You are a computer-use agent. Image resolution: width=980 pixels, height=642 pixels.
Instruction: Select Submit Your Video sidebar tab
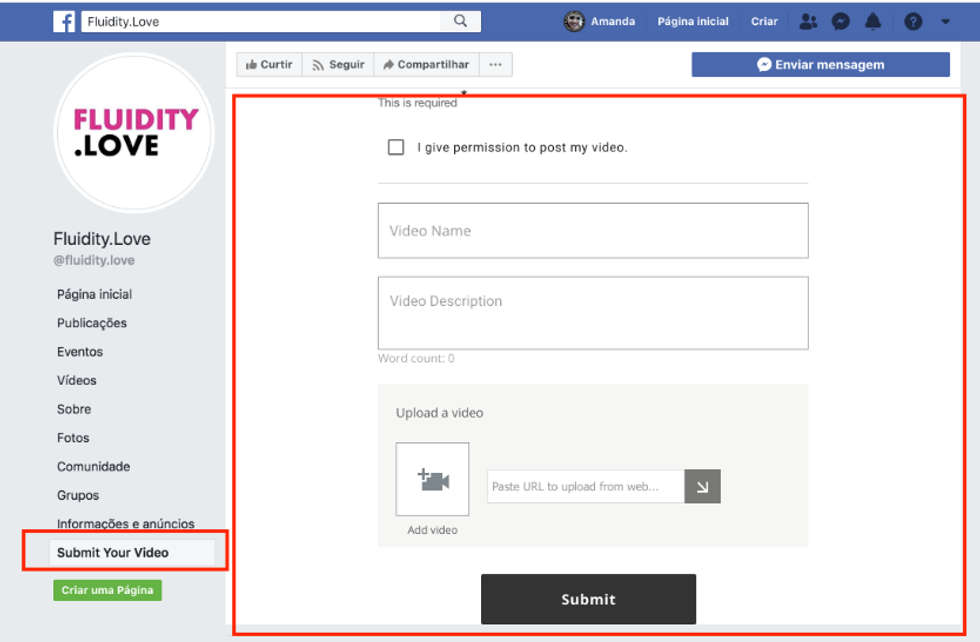pyautogui.click(x=113, y=552)
